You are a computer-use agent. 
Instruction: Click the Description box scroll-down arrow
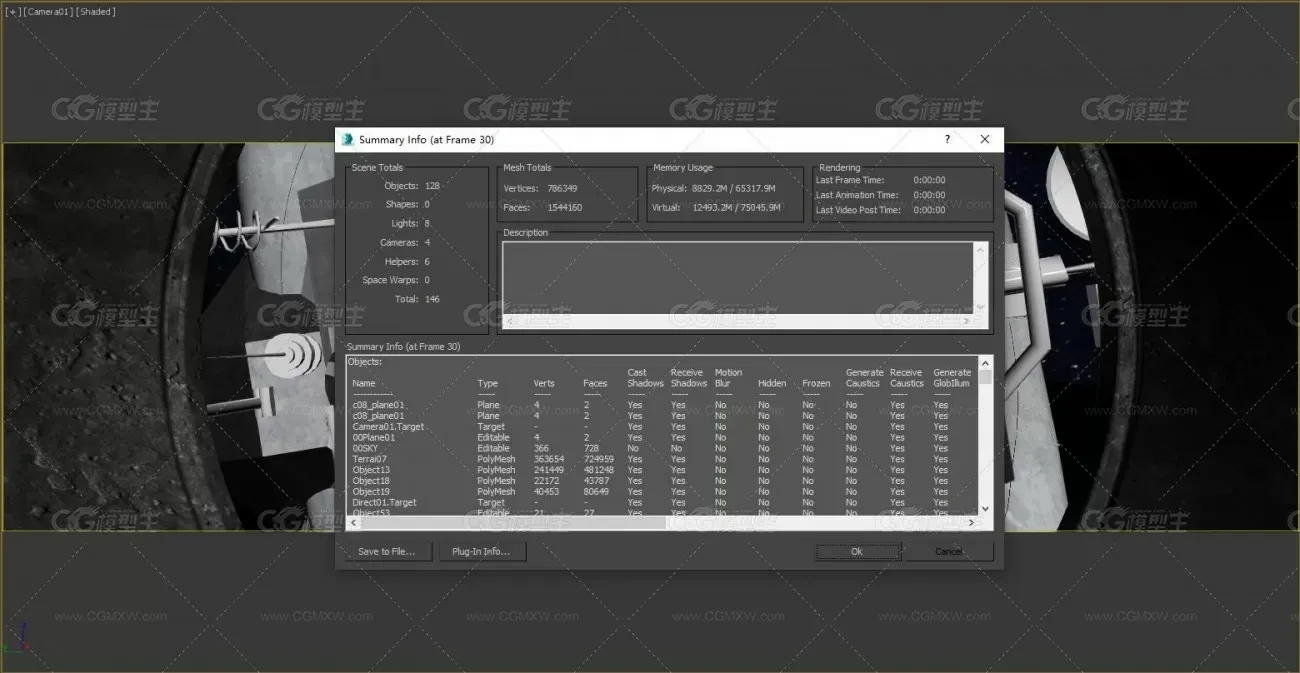pos(980,308)
